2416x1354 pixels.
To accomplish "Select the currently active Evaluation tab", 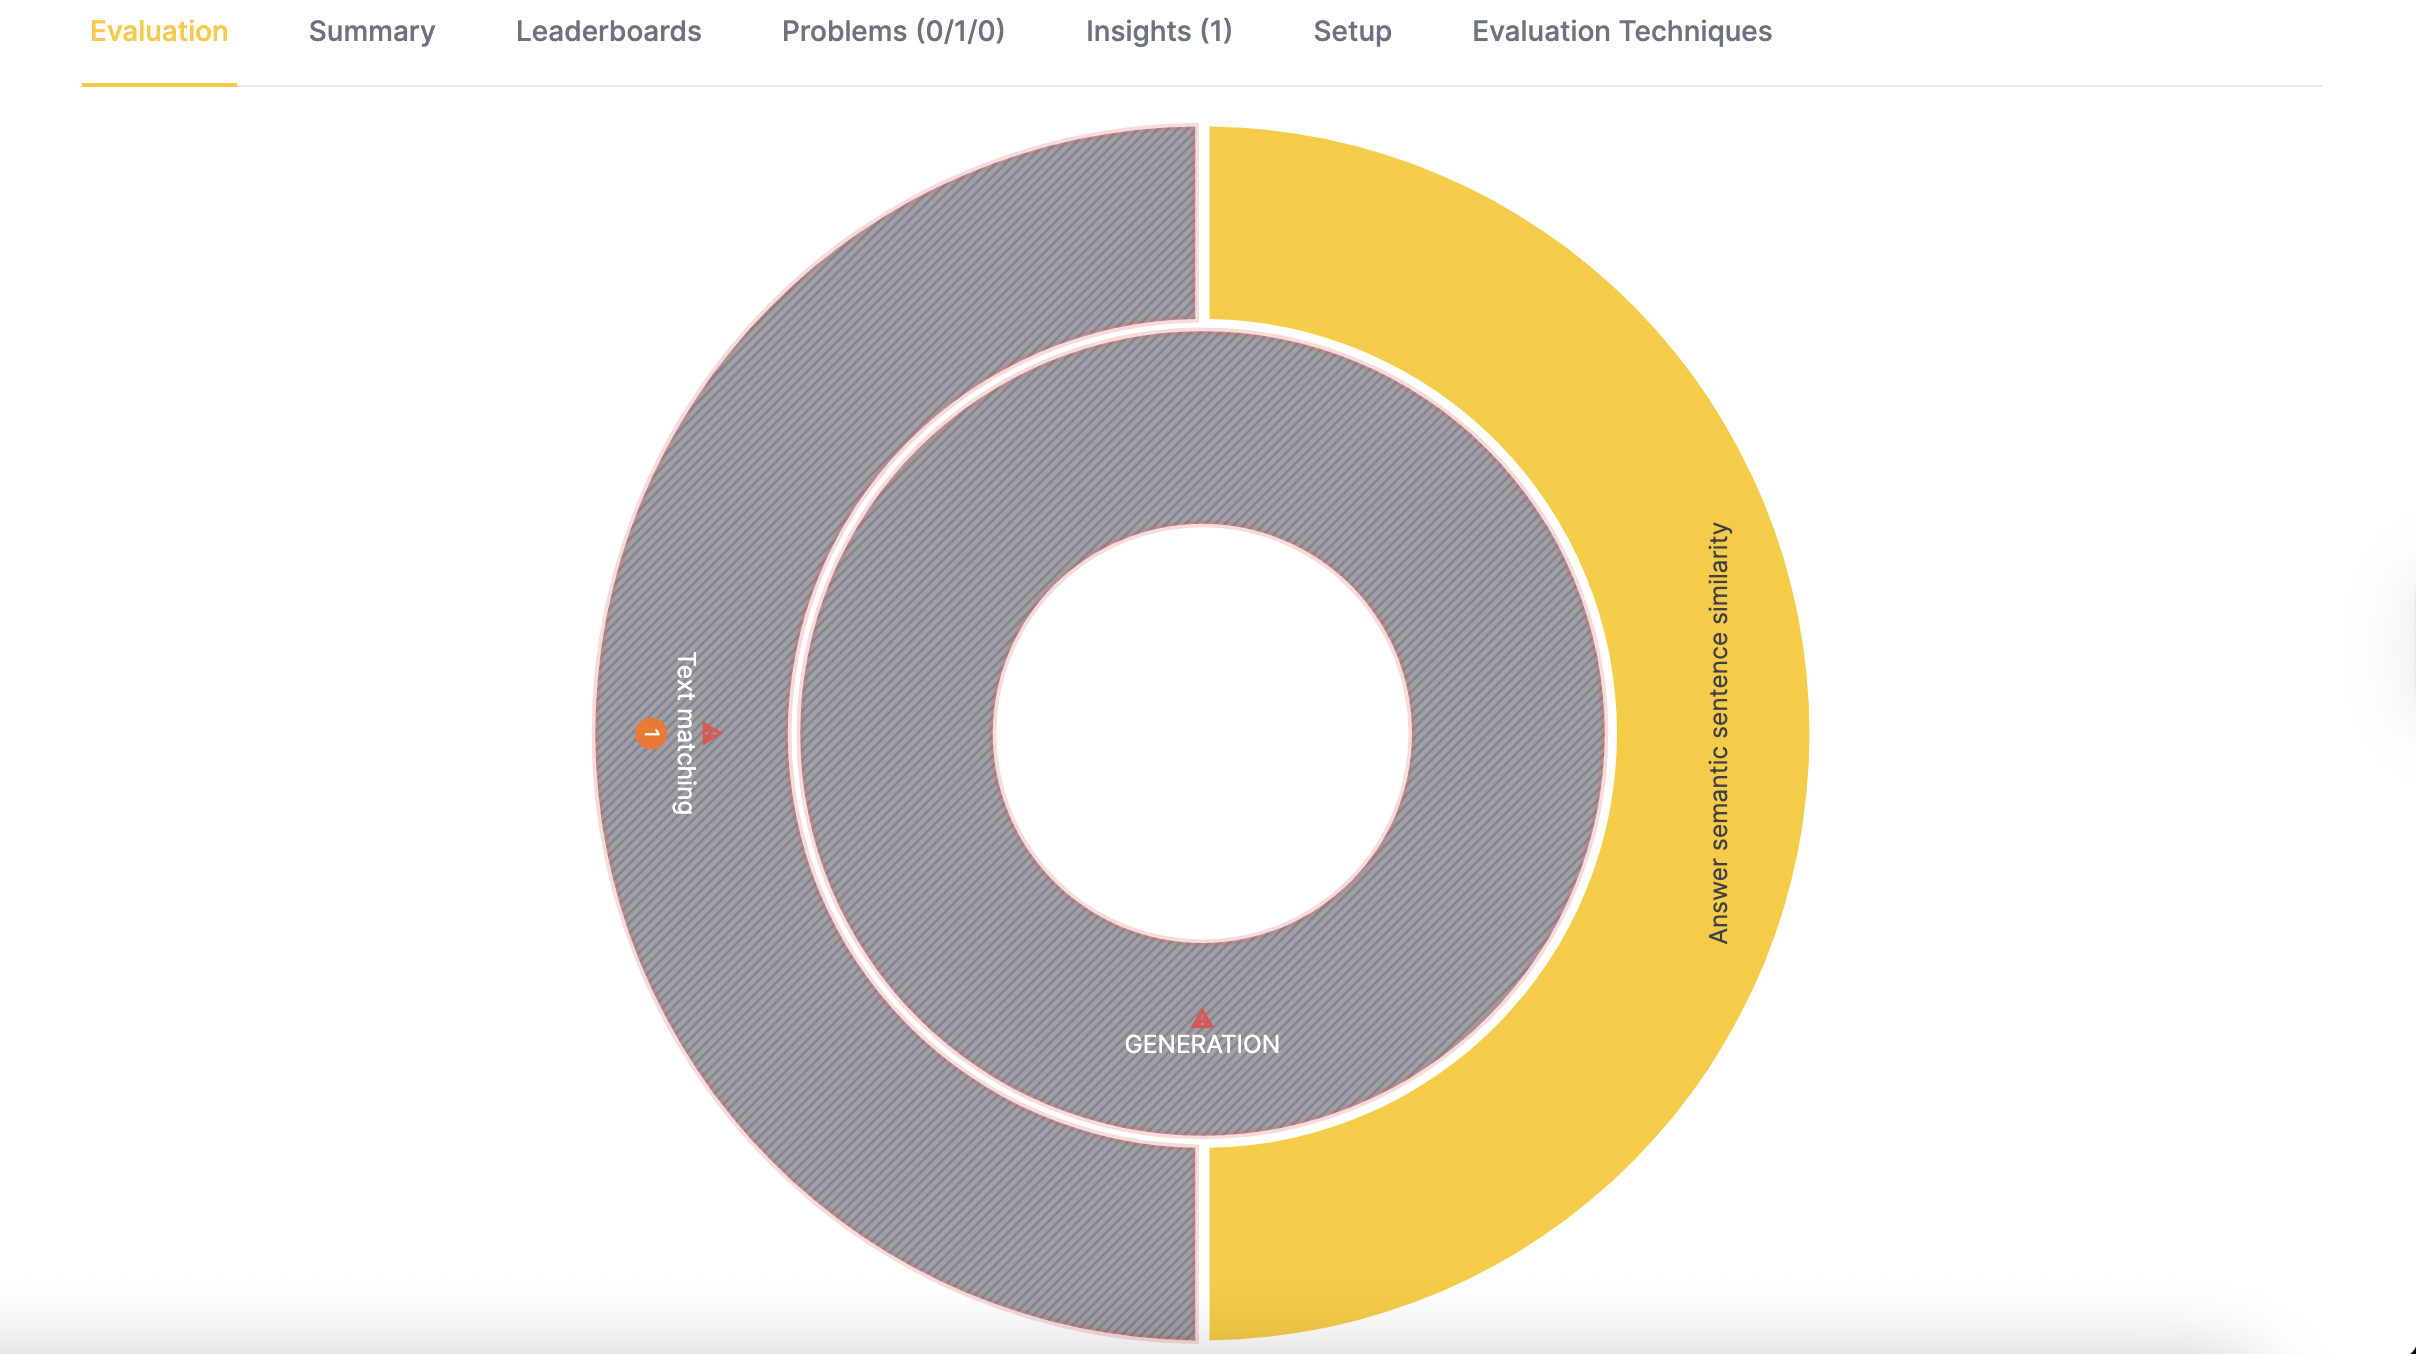I will click(x=158, y=31).
